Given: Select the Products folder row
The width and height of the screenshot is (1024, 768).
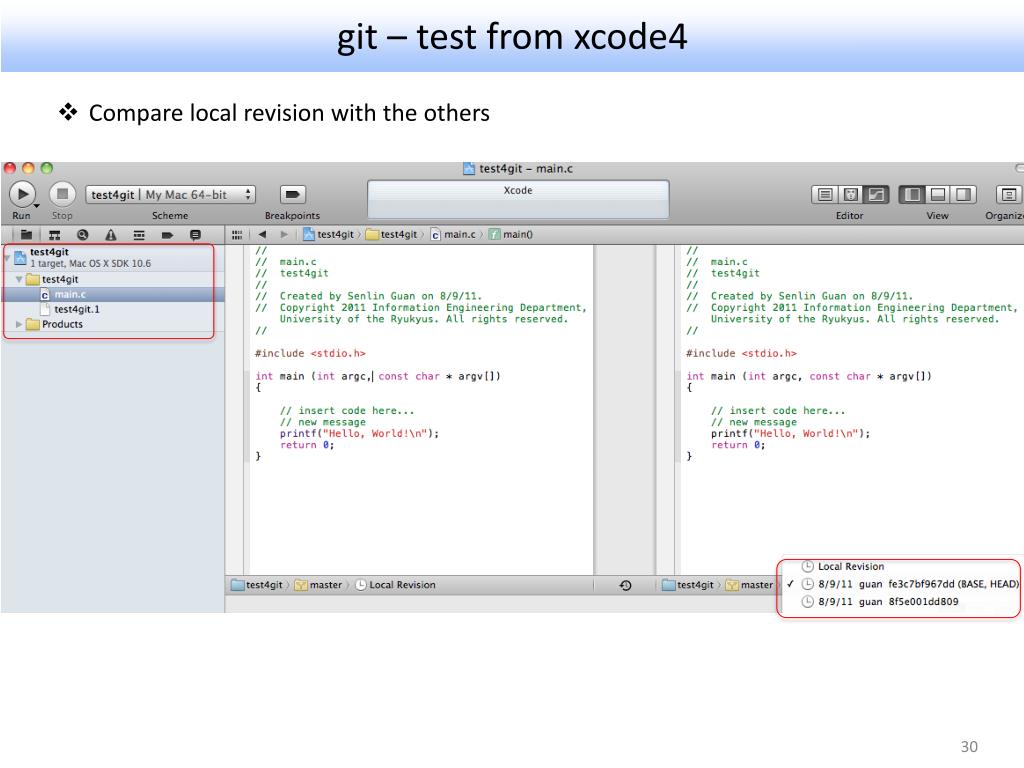Looking at the screenshot, I should (x=114, y=324).
